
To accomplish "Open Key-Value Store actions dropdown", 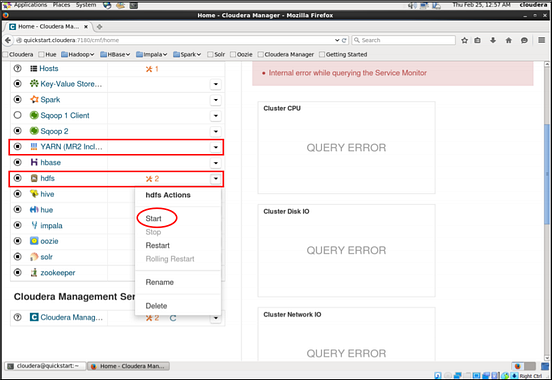I will [215, 84].
